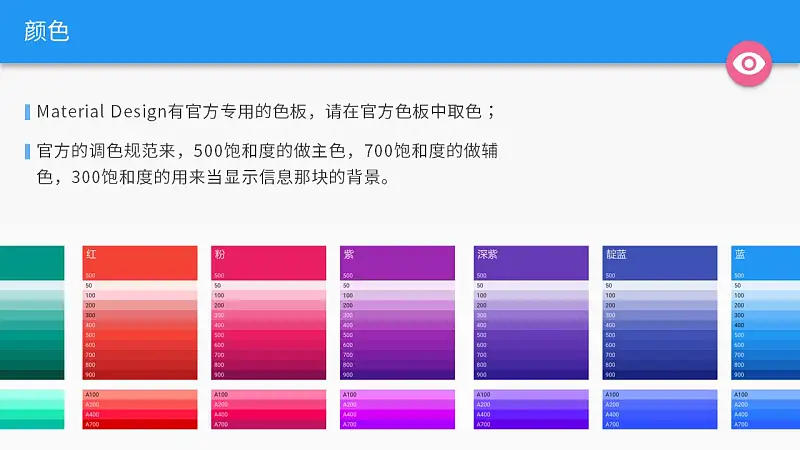Pick the purple 50 swatch row
Screen dimensions: 800x450
[397, 285]
